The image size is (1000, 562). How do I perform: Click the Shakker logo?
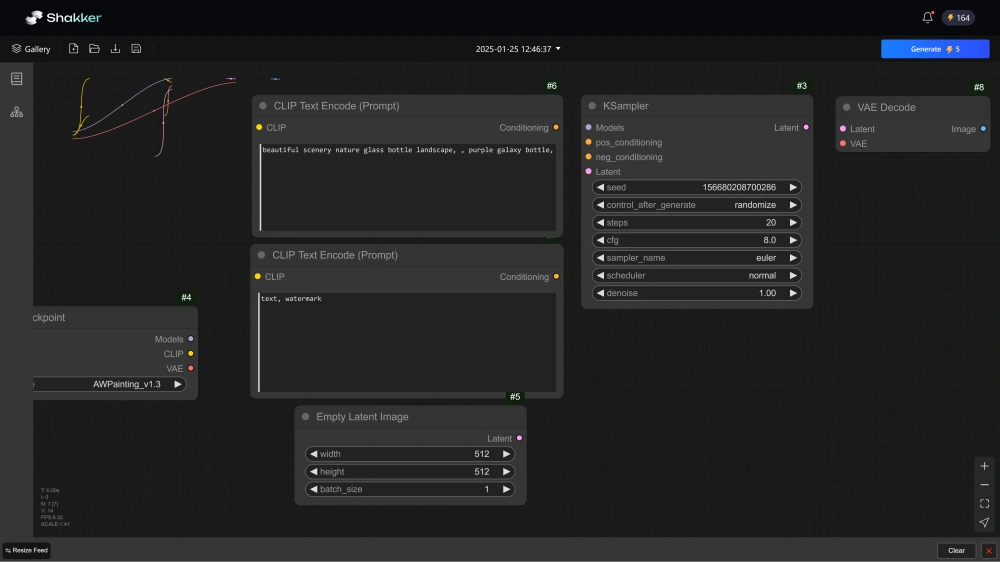[x=63, y=17]
